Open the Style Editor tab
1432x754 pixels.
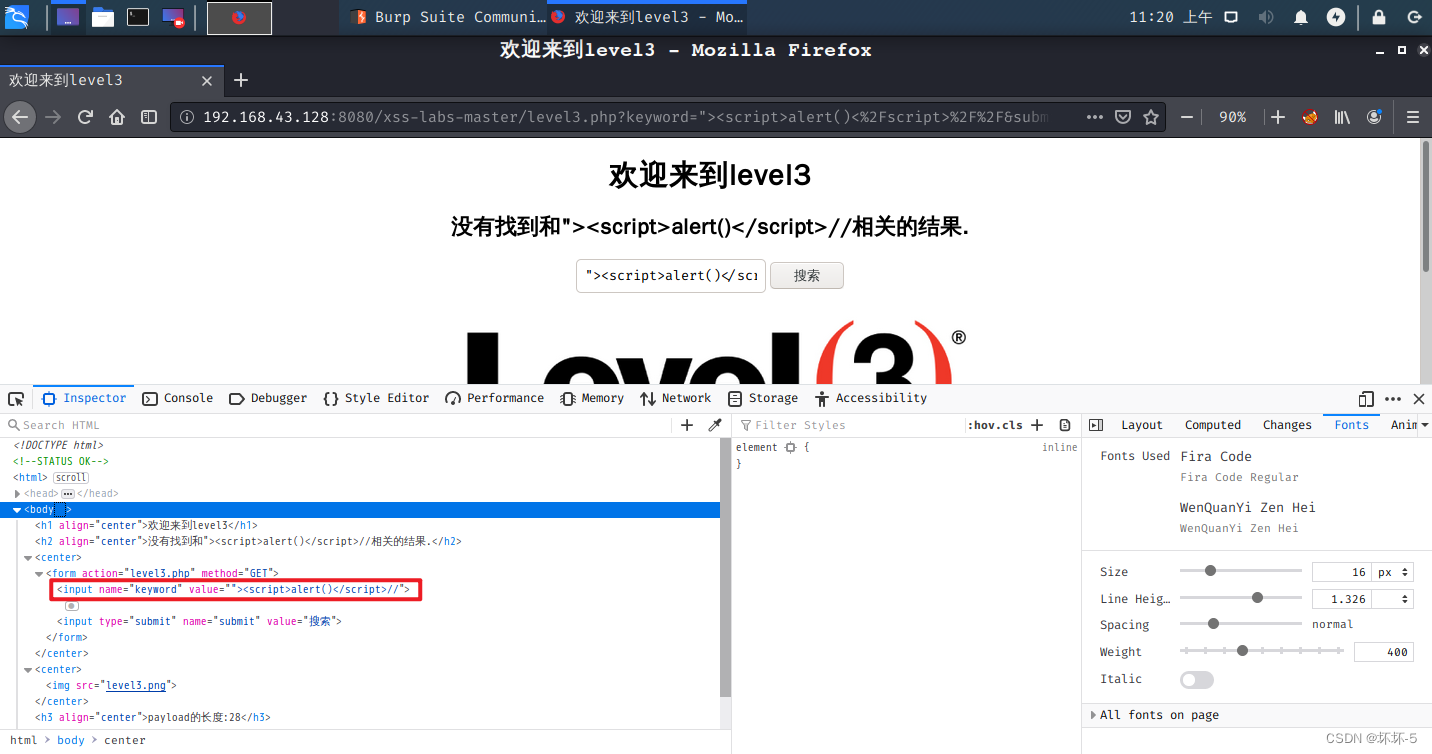(376, 398)
